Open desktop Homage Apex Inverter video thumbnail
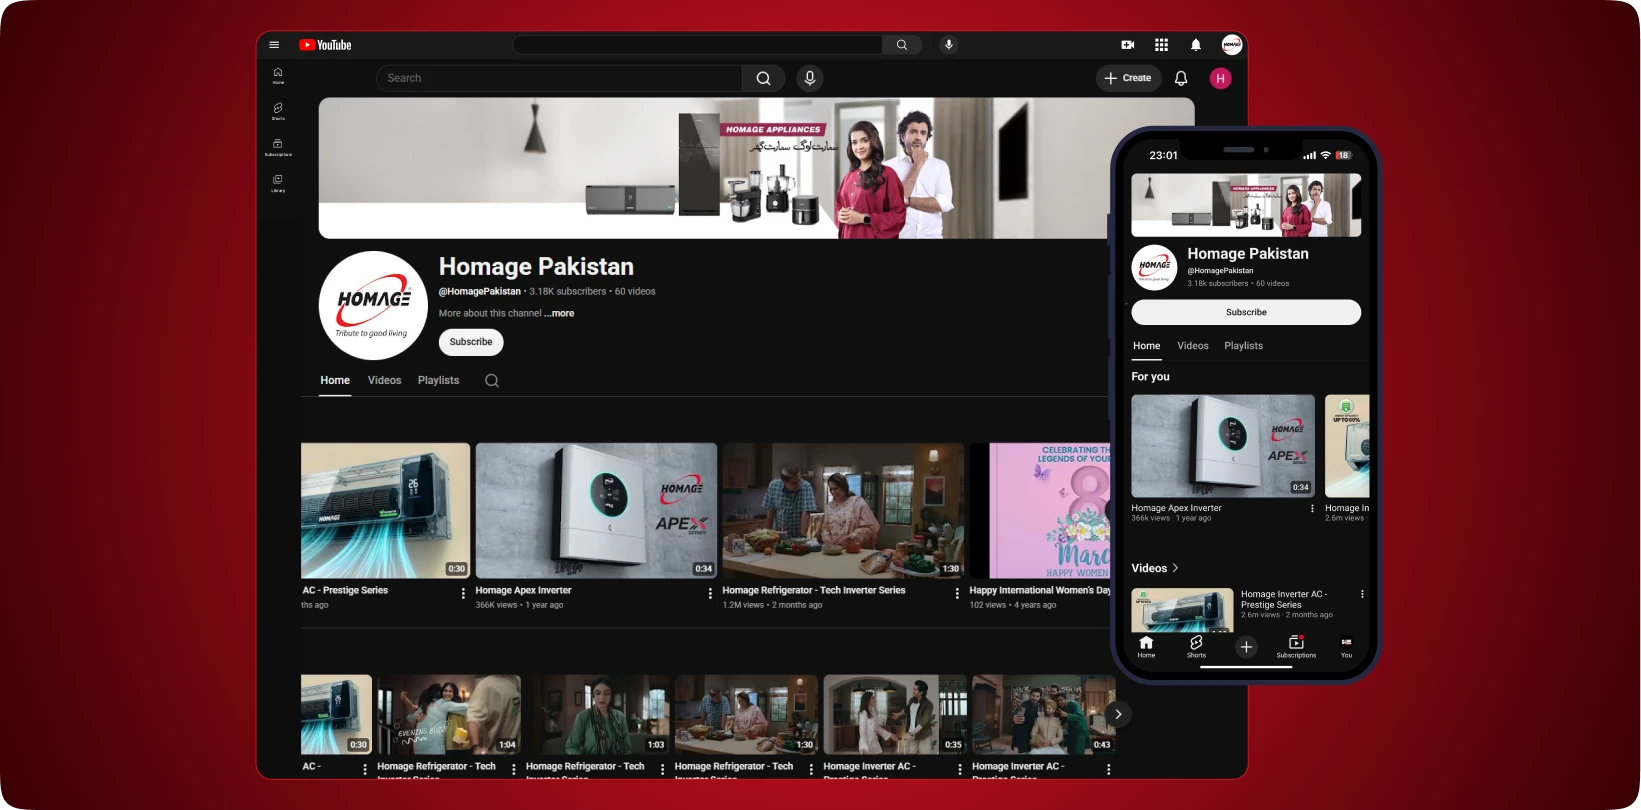The width and height of the screenshot is (1641, 810). [596, 511]
